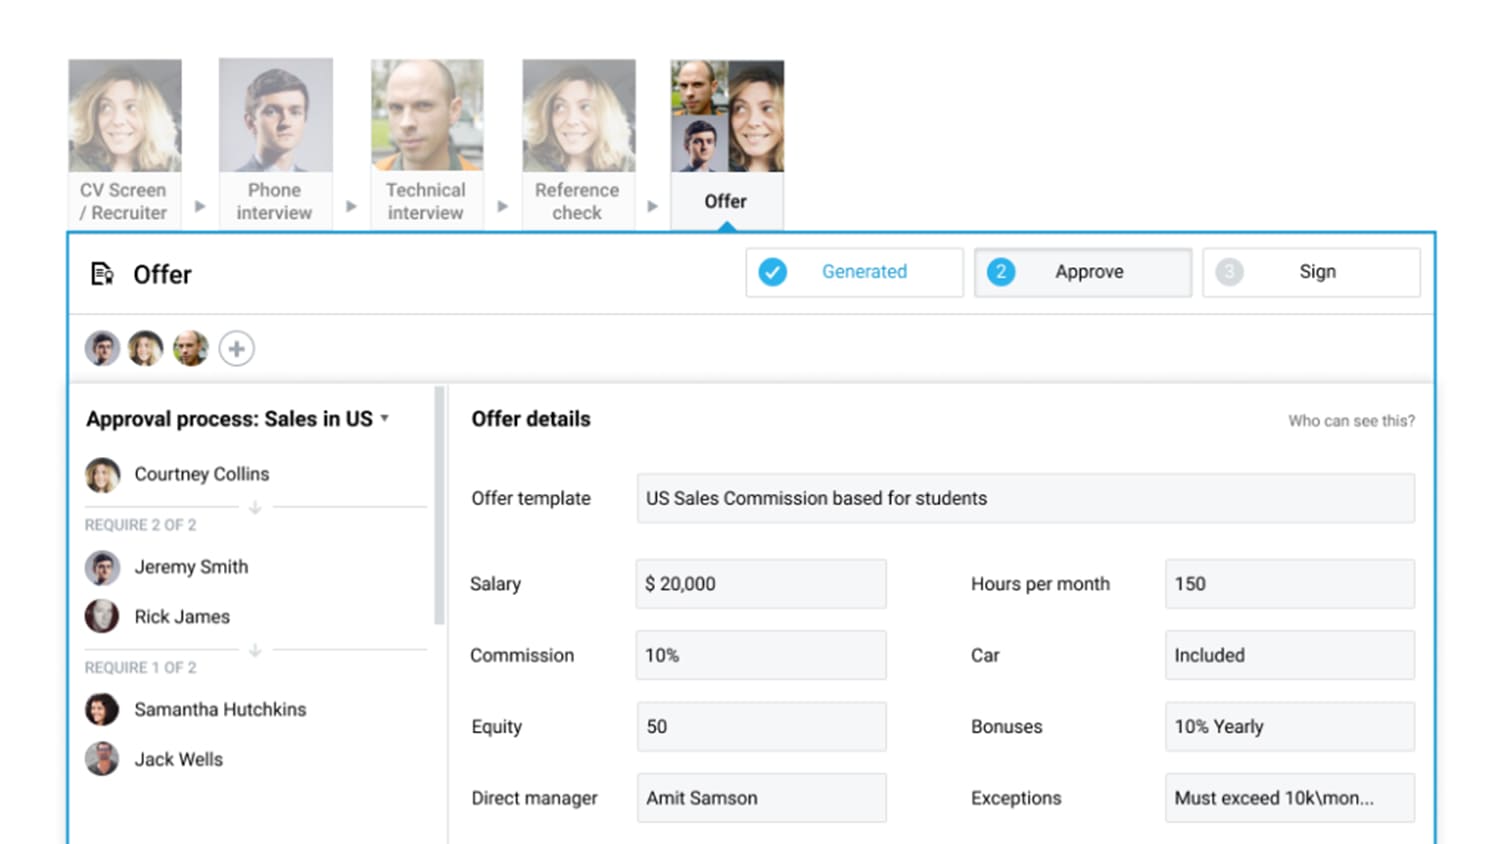Select approver Jeremy Smith name

click(x=191, y=567)
